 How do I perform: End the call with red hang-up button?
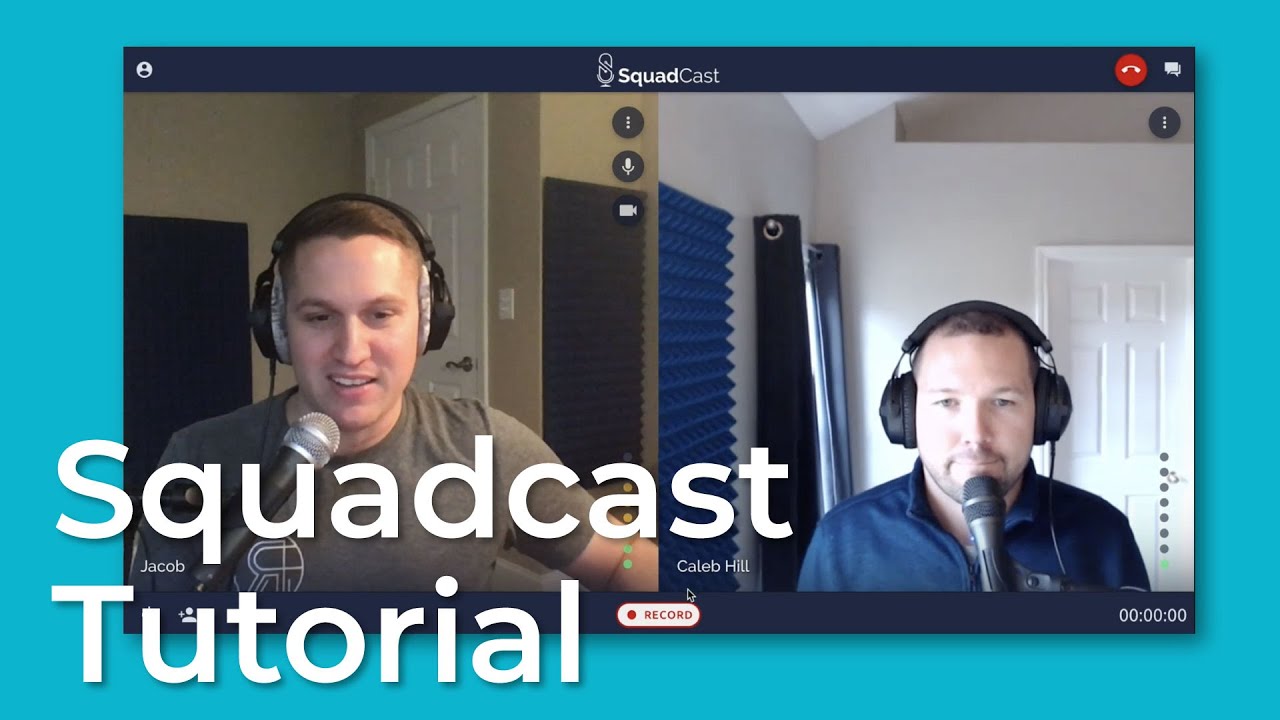click(x=1131, y=70)
